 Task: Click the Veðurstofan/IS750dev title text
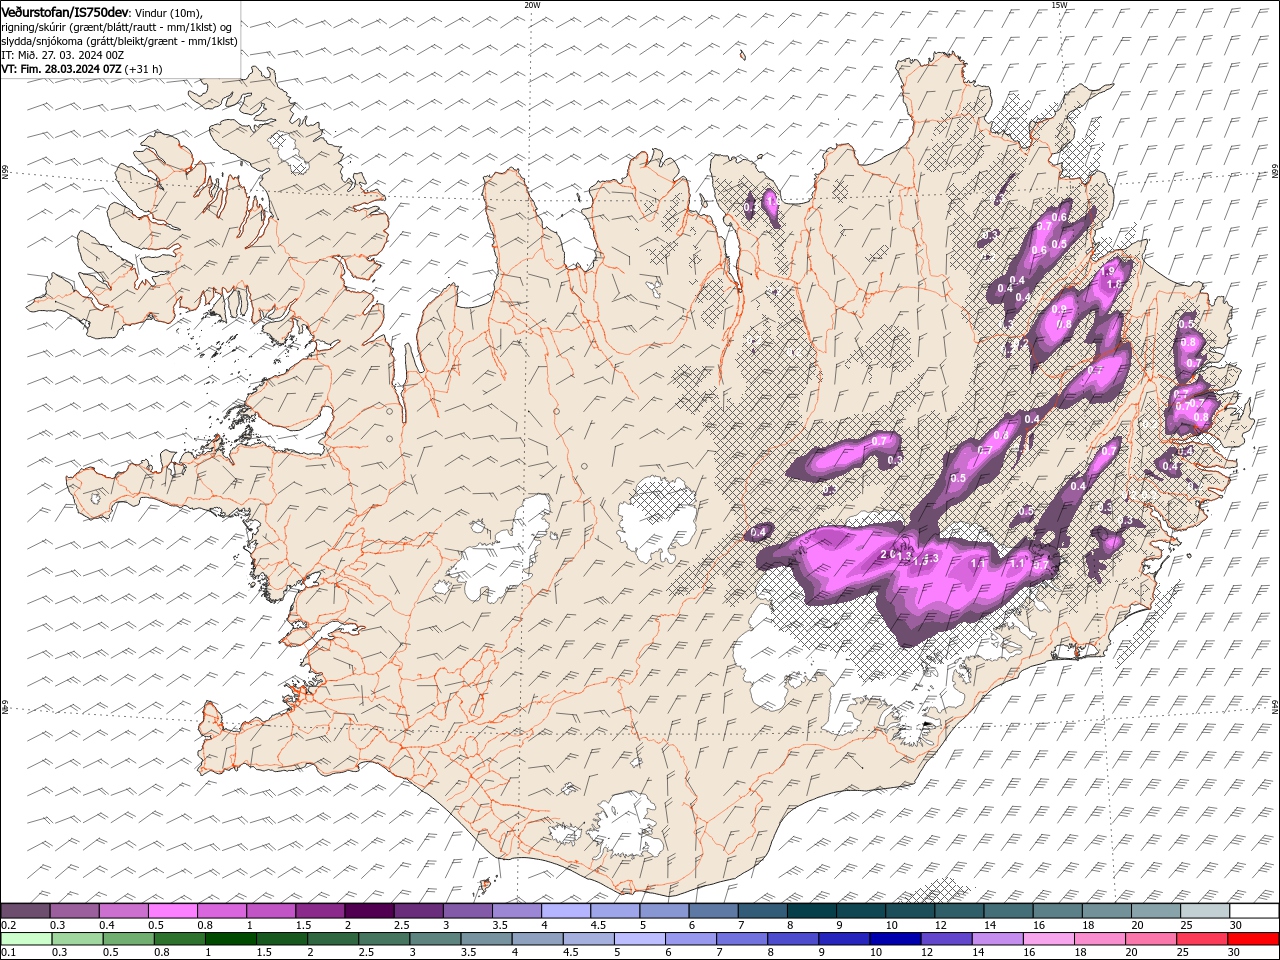click(x=65, y=11)
